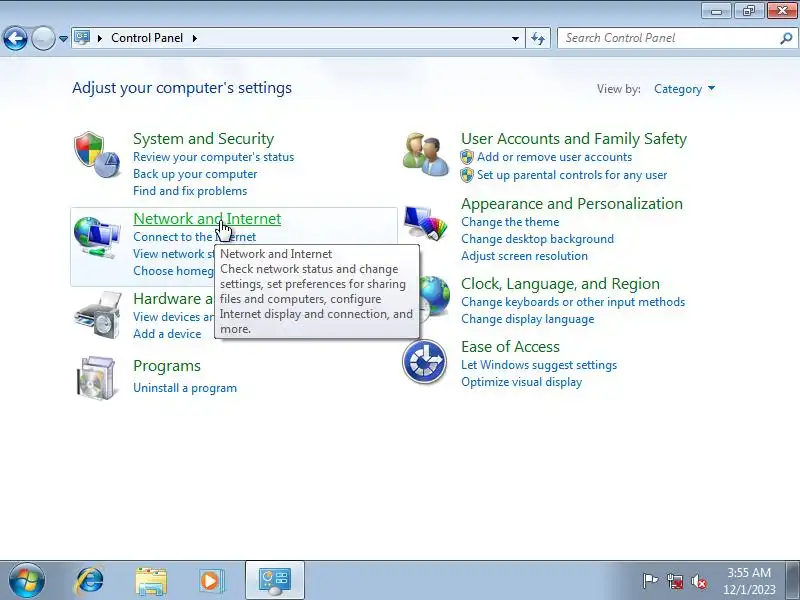Click Change keyboards or other input methods
Screen dimensions: 800x600
coord(573,302)
